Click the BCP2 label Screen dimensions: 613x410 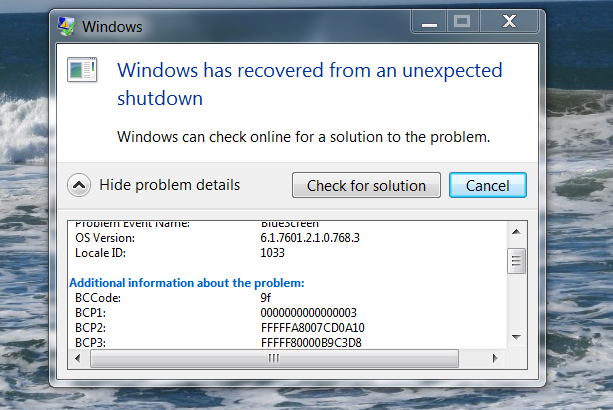click(90, 328)
